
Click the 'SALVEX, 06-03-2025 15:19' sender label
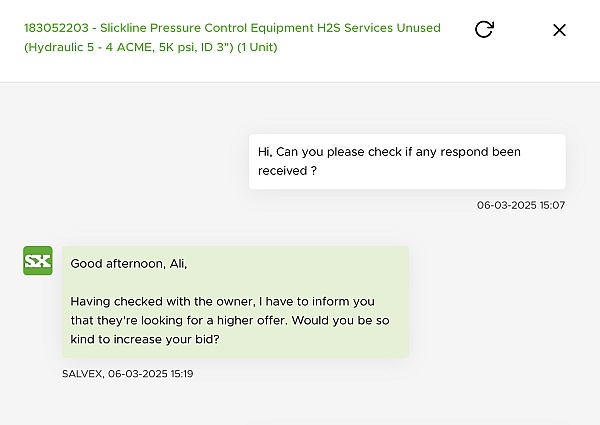point(127,374)
